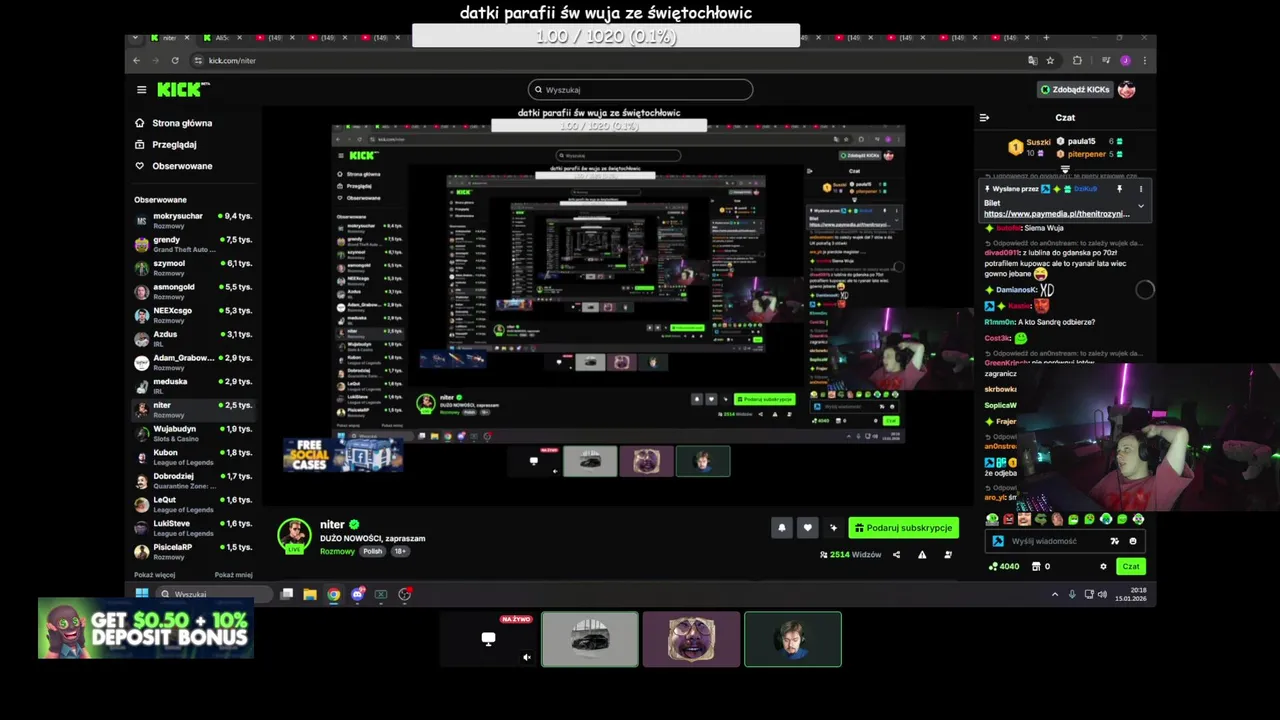Open Dobrodziej channel in followed list
Viewport: 1280px width, 720px height.
193,480
